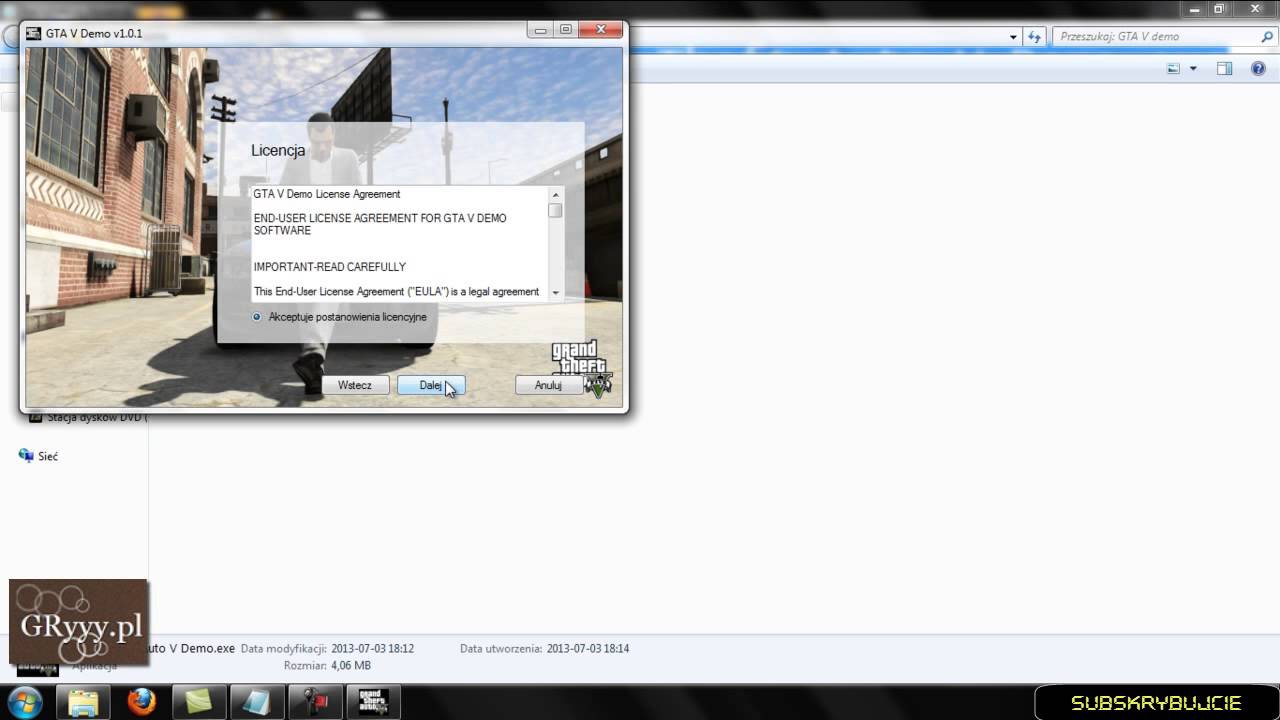1280x720 pixels.
Task: Click "Data utworzenia" value 2013-07-03 18:14
Action: (x=588, y=649)
